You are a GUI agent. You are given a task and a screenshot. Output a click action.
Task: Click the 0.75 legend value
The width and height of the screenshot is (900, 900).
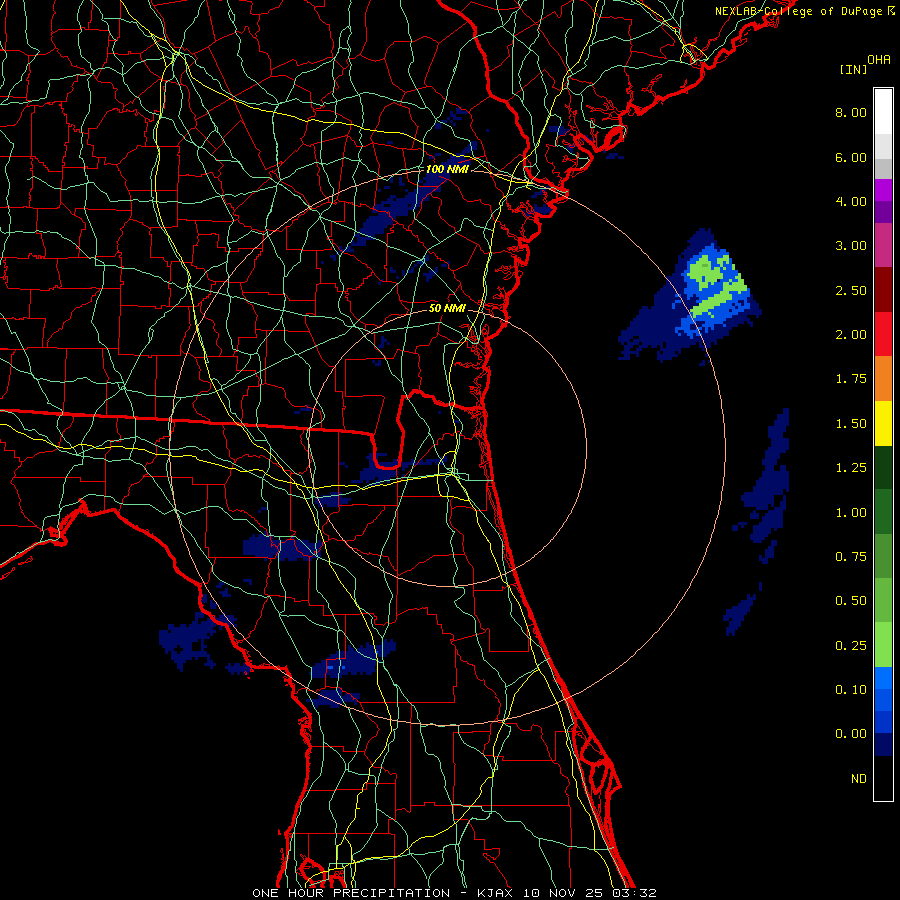coord(851,557)
